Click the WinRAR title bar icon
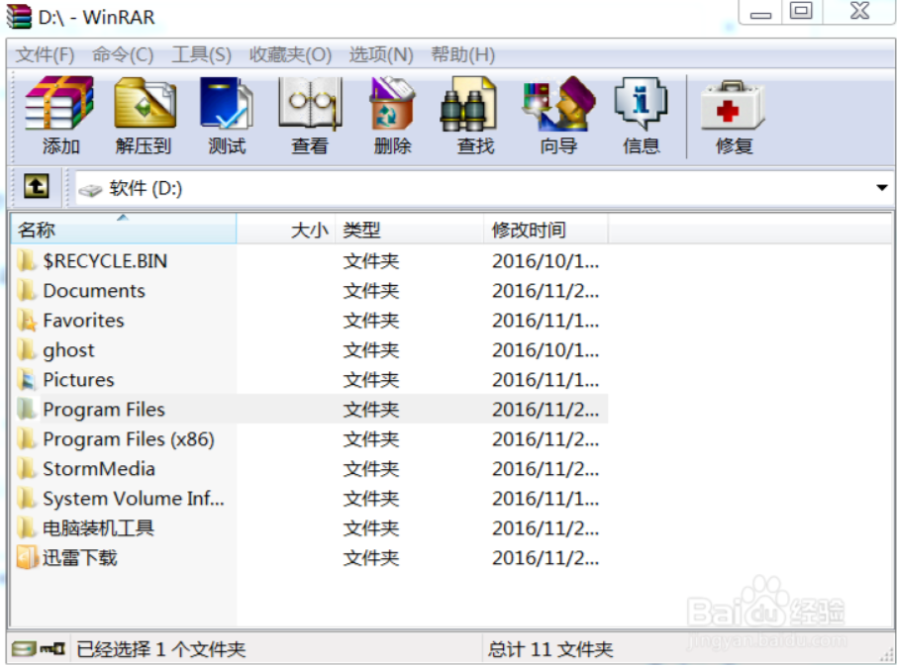Screen dimensions: 900x665 pos(18,17)
